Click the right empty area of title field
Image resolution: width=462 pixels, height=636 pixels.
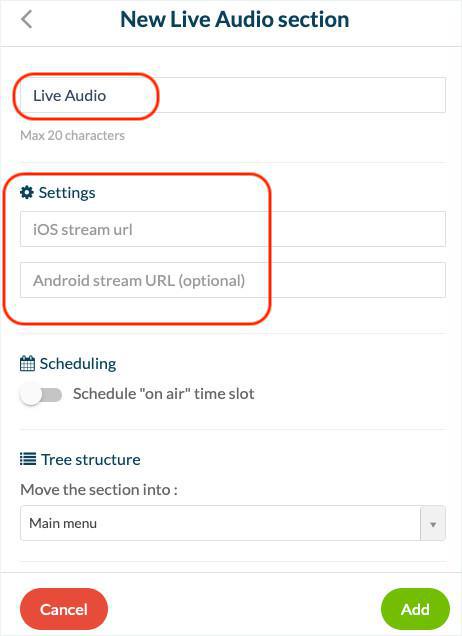(302, 95)
